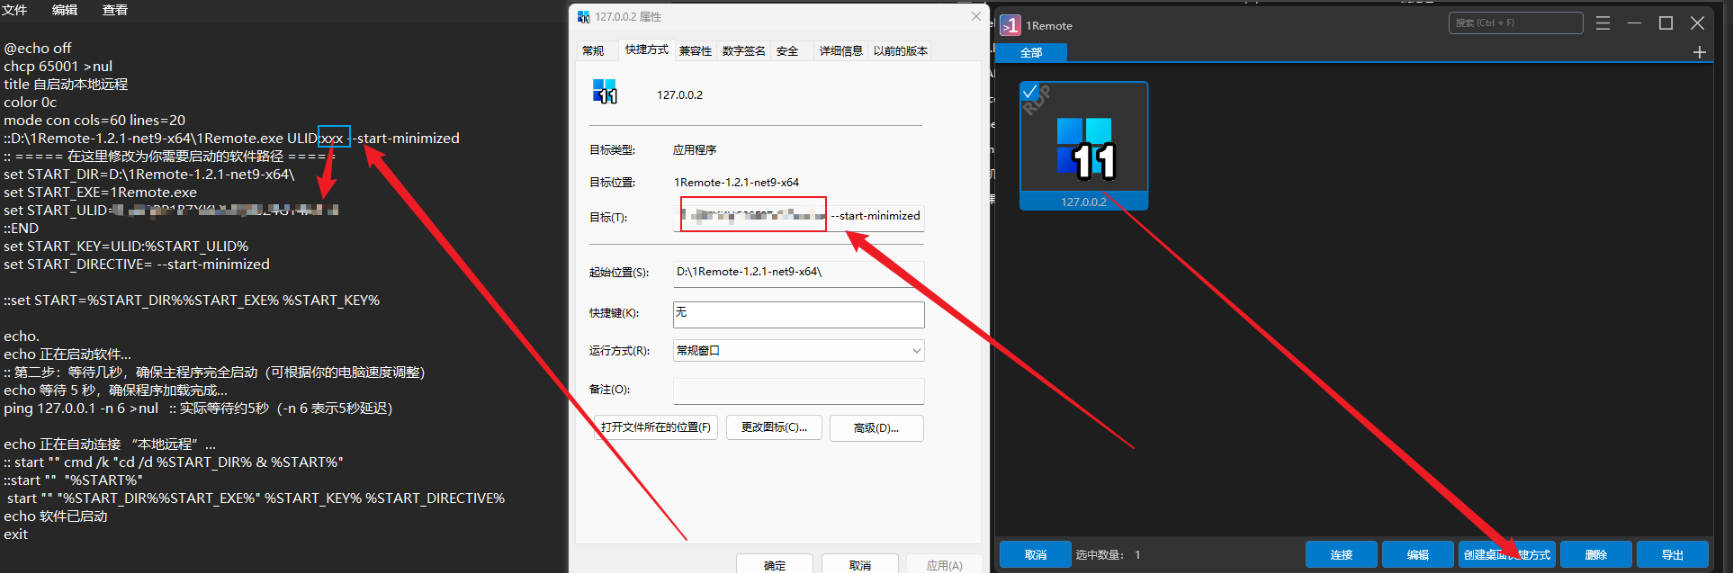Click the 创建桌面快捷方式 button

pyautogui.click(x=1507, y=554)
